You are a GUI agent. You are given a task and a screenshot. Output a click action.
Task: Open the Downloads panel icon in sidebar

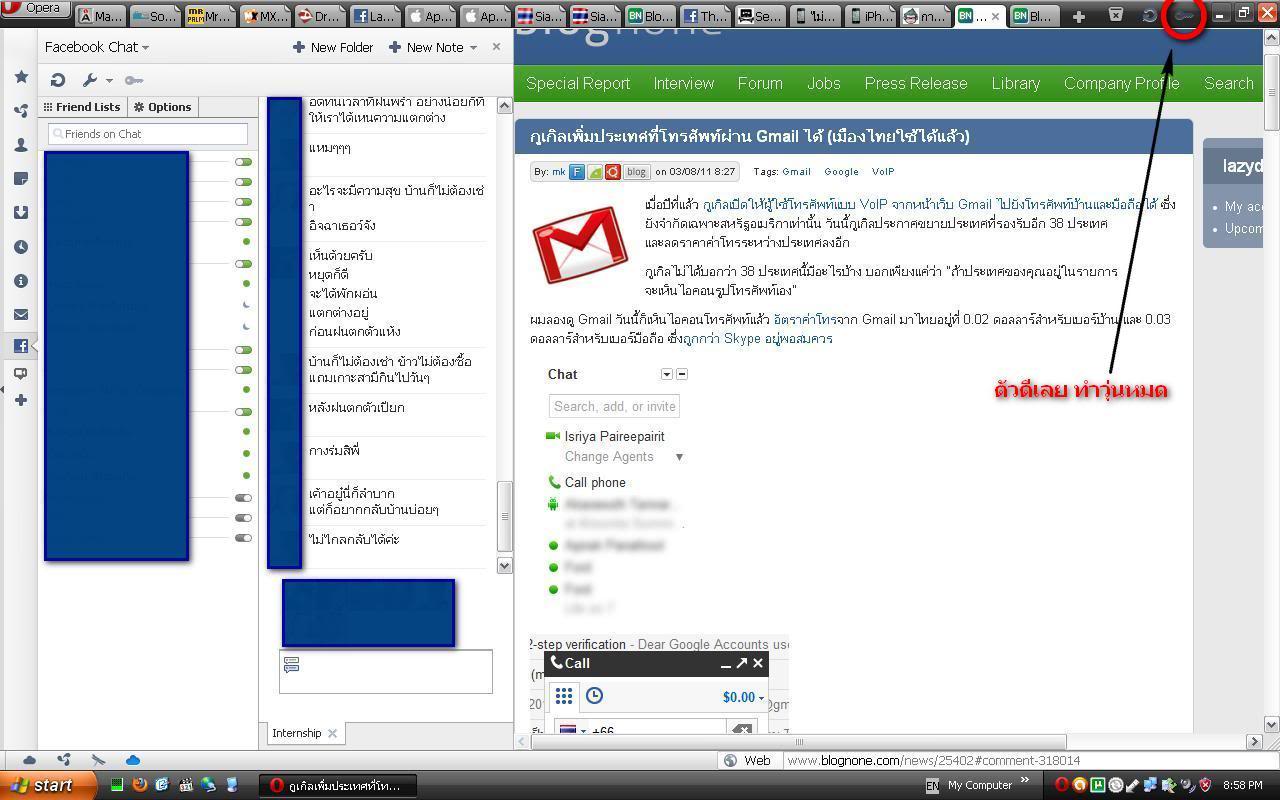21,213
